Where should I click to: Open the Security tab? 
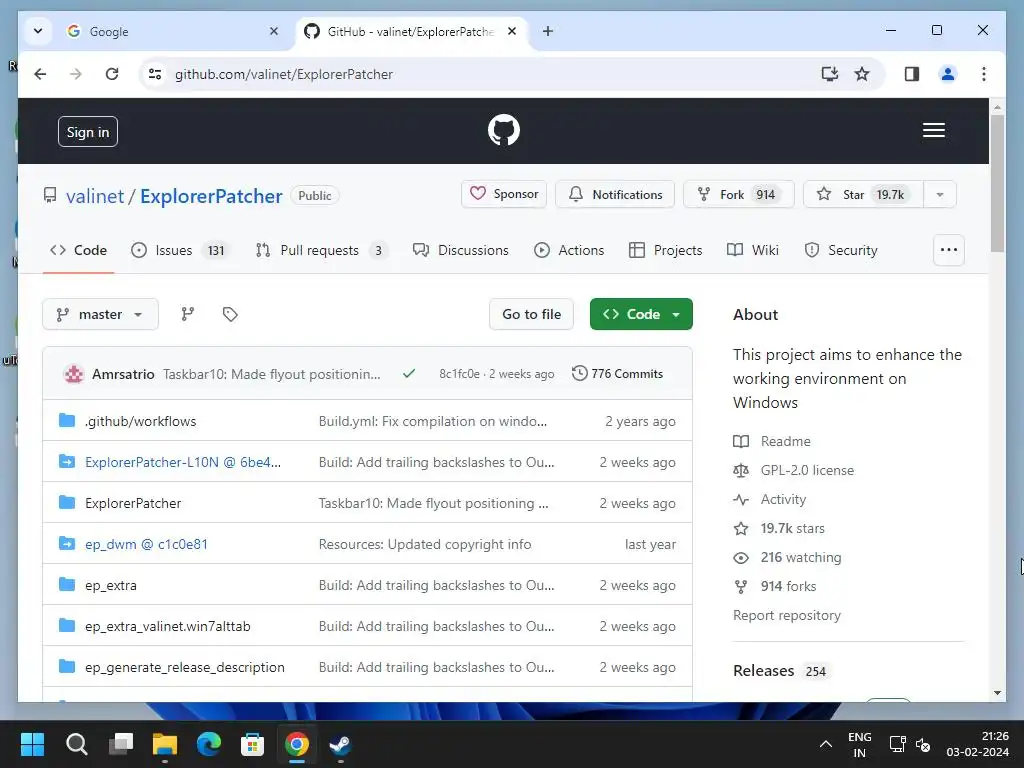841,250
